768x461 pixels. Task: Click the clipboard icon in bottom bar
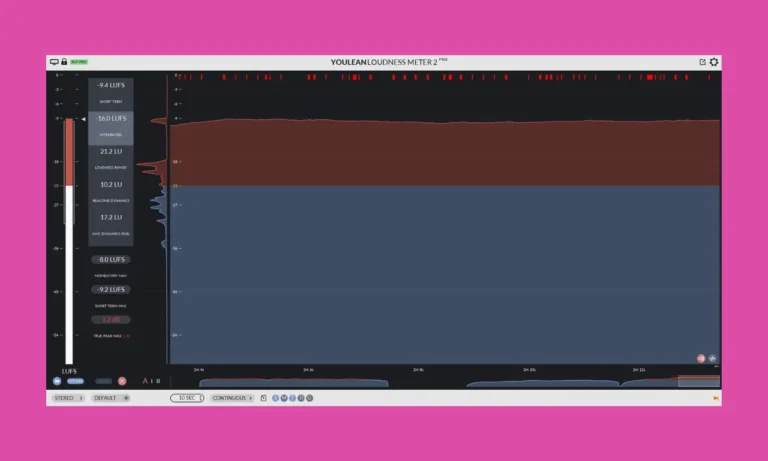click(264, 398)
